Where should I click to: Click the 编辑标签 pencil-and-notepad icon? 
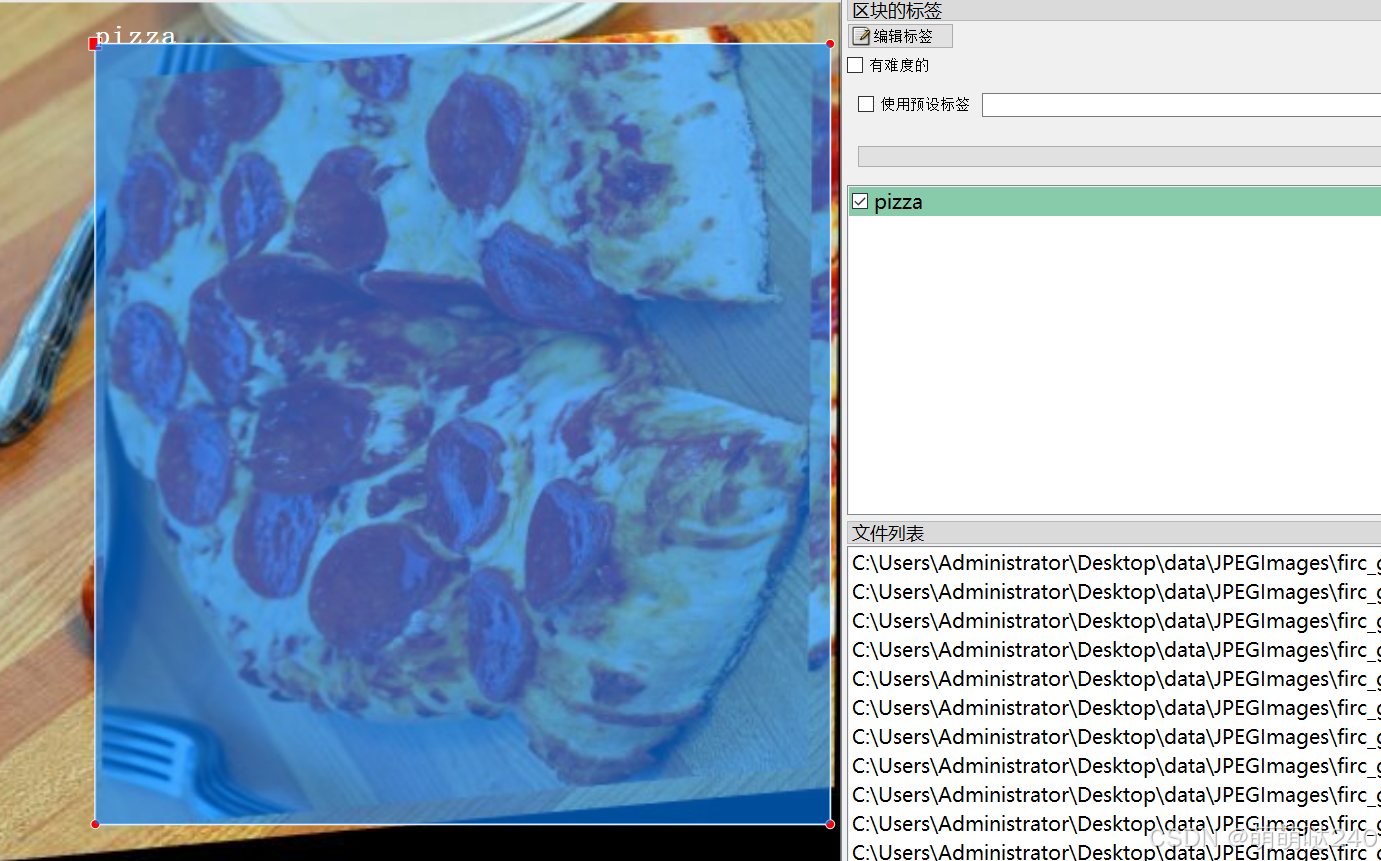(861, 37)
